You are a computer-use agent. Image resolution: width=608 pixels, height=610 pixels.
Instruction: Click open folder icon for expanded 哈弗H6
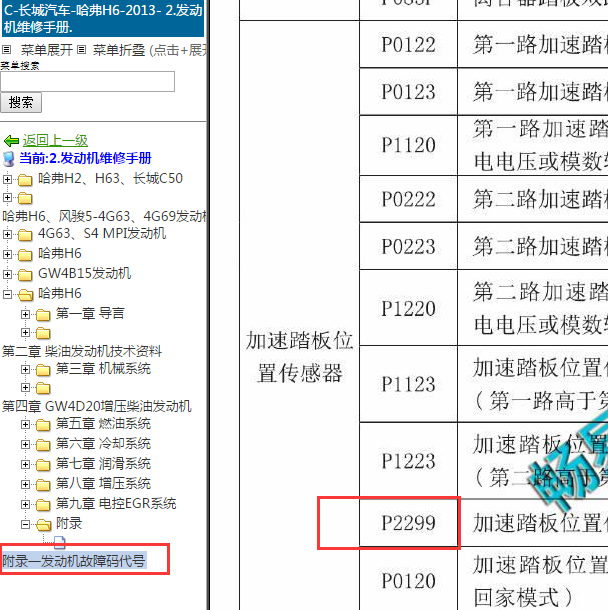coord(26,294)
